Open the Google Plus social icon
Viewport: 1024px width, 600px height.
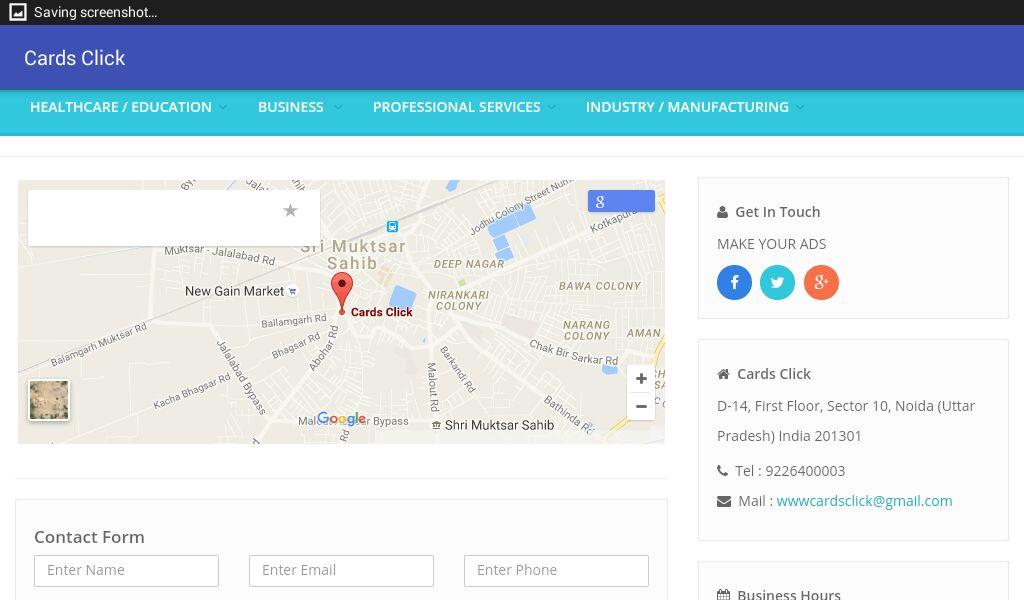pyautogui.click(x=821, y=282)
